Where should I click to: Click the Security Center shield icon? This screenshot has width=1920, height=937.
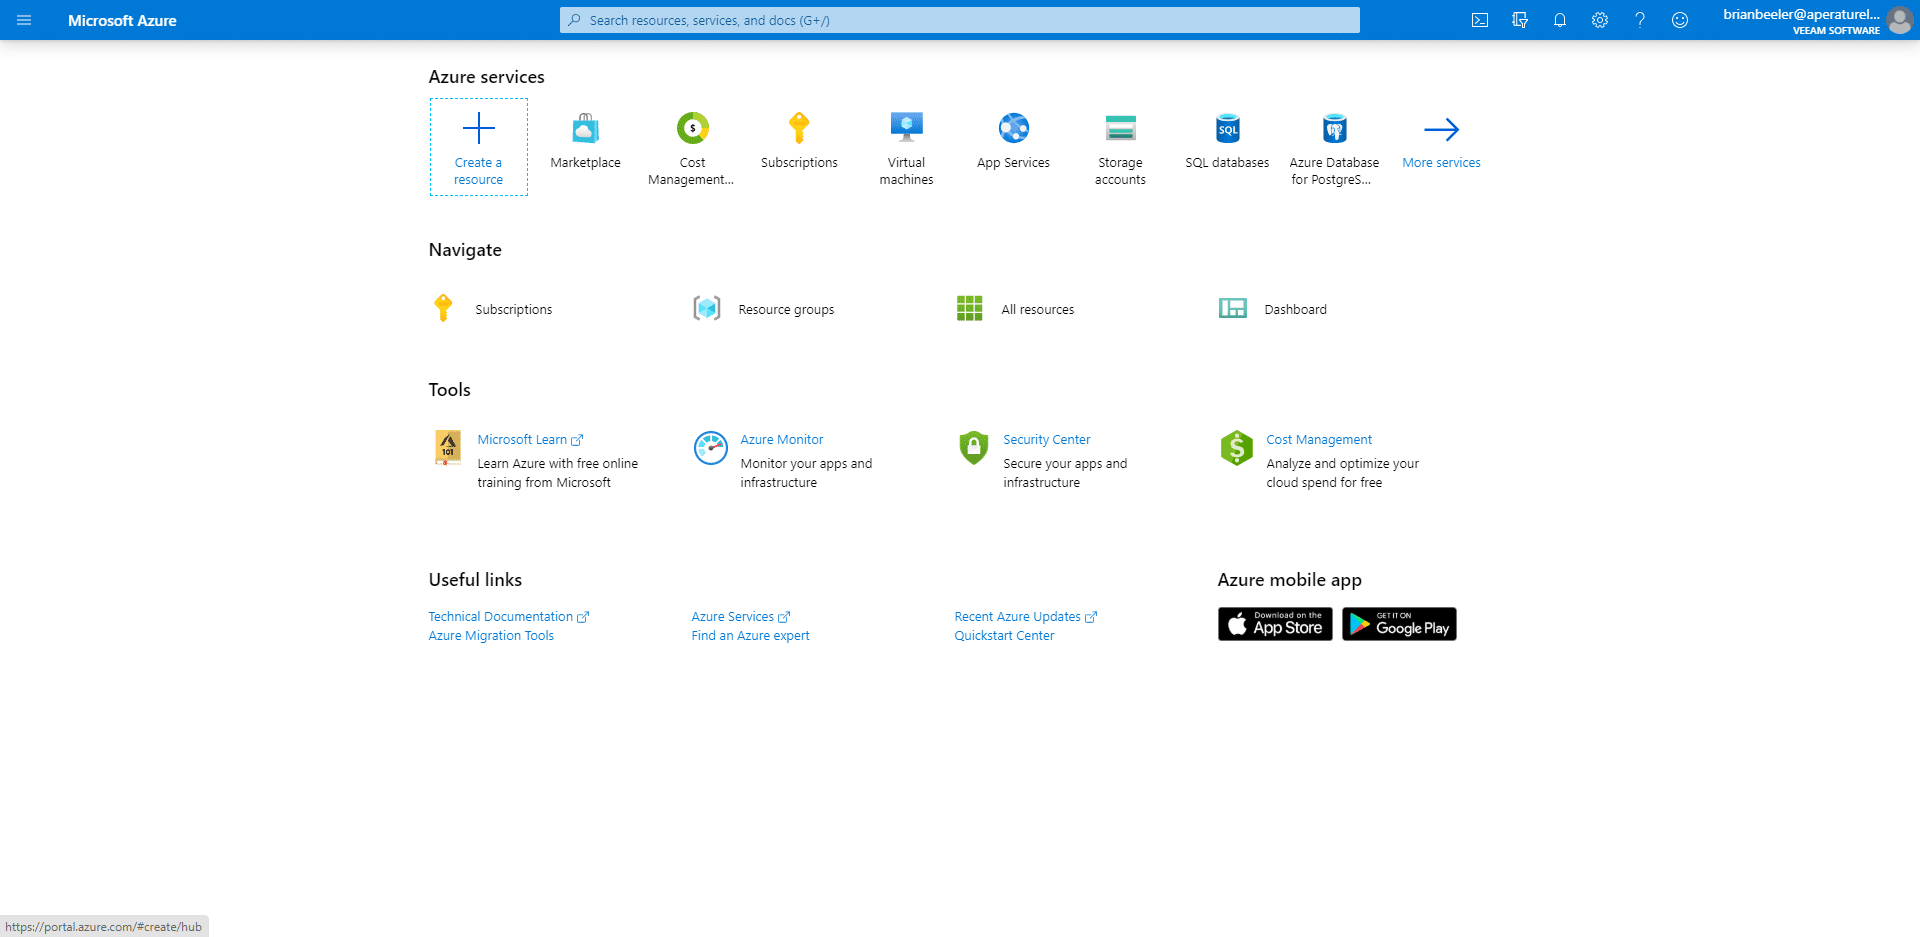[974, 447]
